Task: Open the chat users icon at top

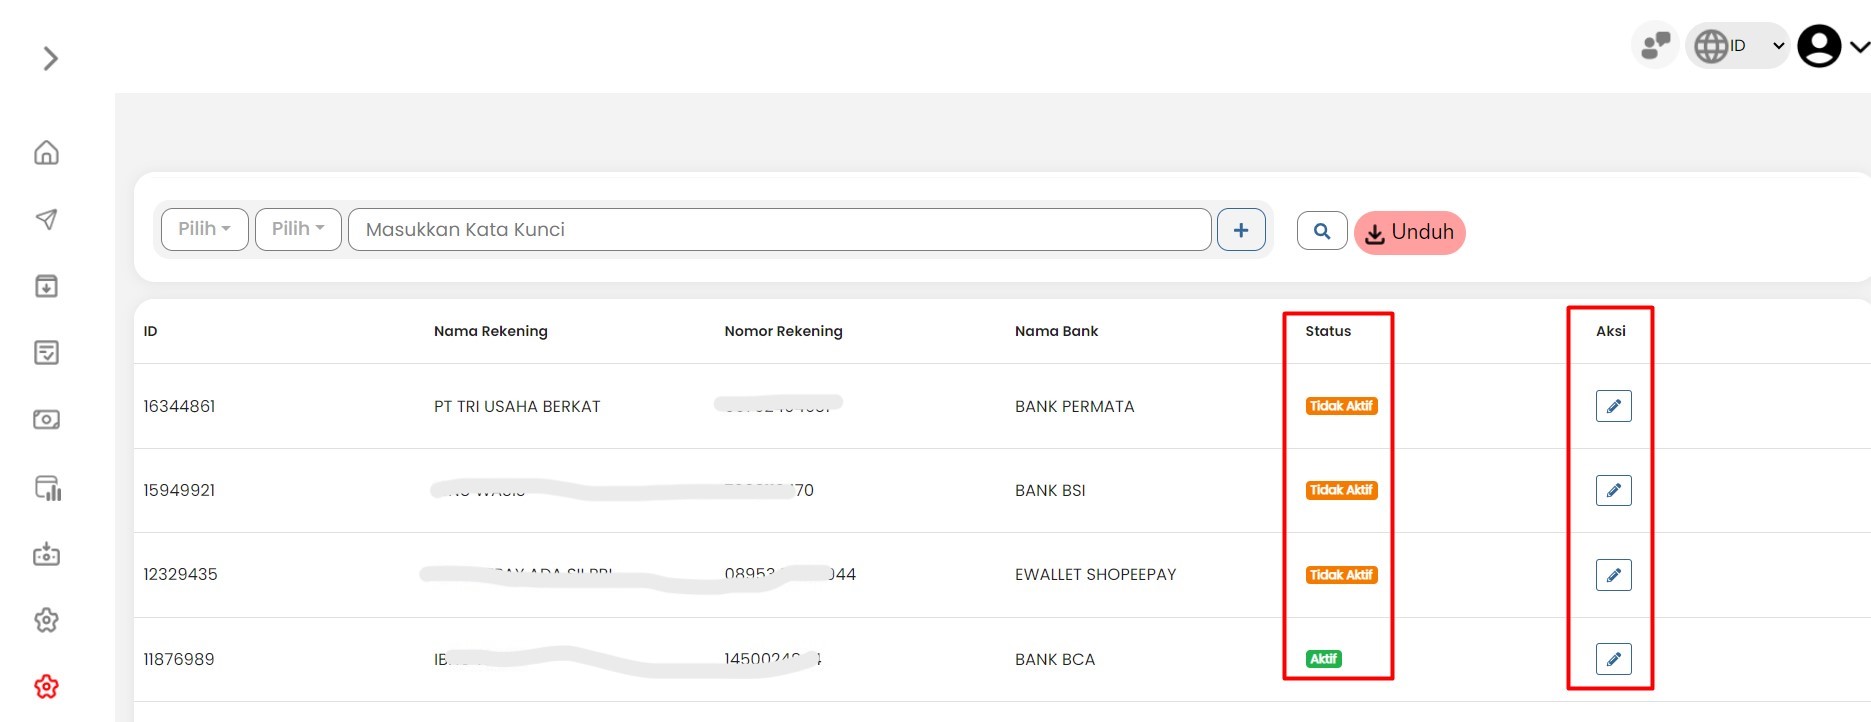Action: pyautogui.click(x=1656, y=45)
